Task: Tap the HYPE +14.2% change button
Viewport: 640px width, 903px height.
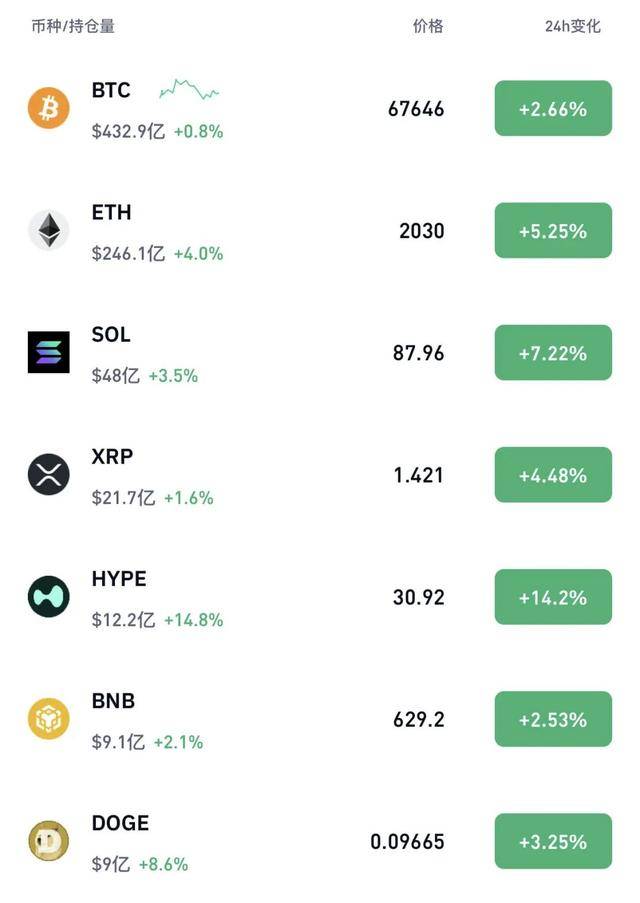Action: (x=553, y=597)
